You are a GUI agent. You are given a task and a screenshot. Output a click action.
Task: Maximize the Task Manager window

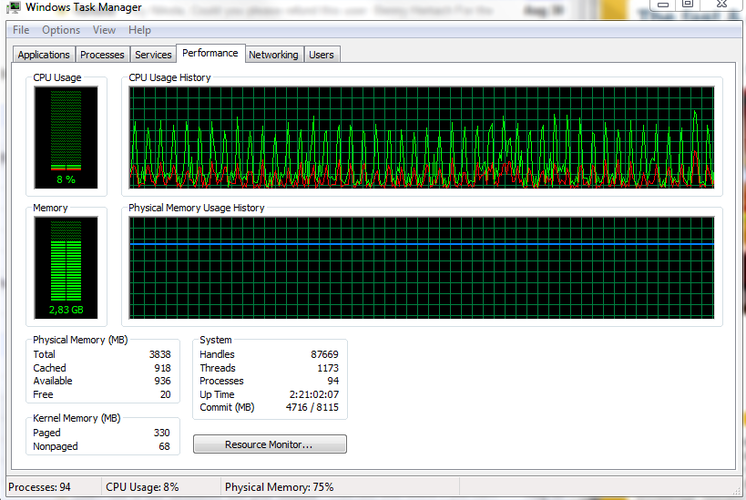[x=687, y=4]
